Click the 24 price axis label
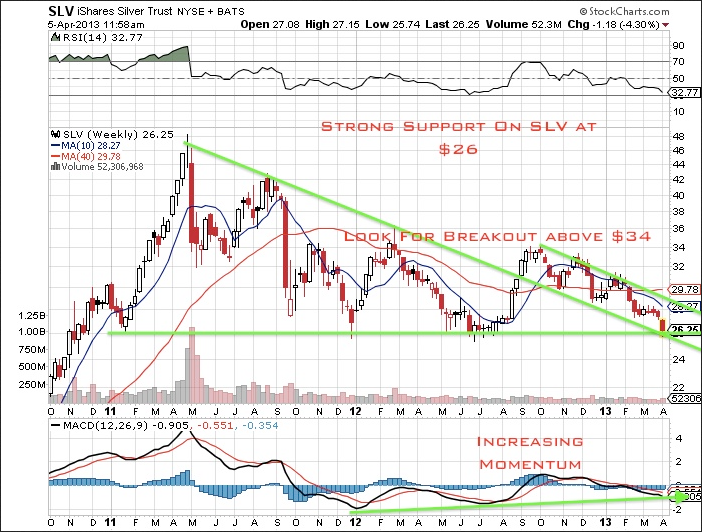This screenshot has height=532, width=702. click(679, 360)
